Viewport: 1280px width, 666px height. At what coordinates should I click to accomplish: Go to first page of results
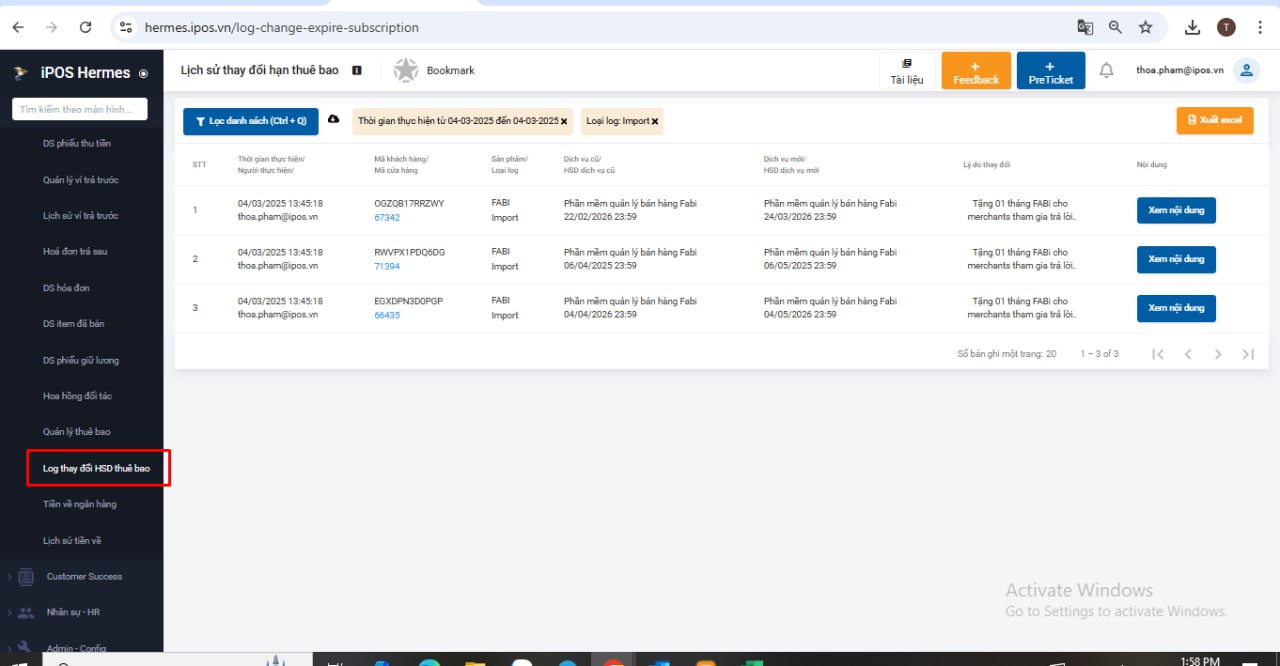pos(1158,354)
